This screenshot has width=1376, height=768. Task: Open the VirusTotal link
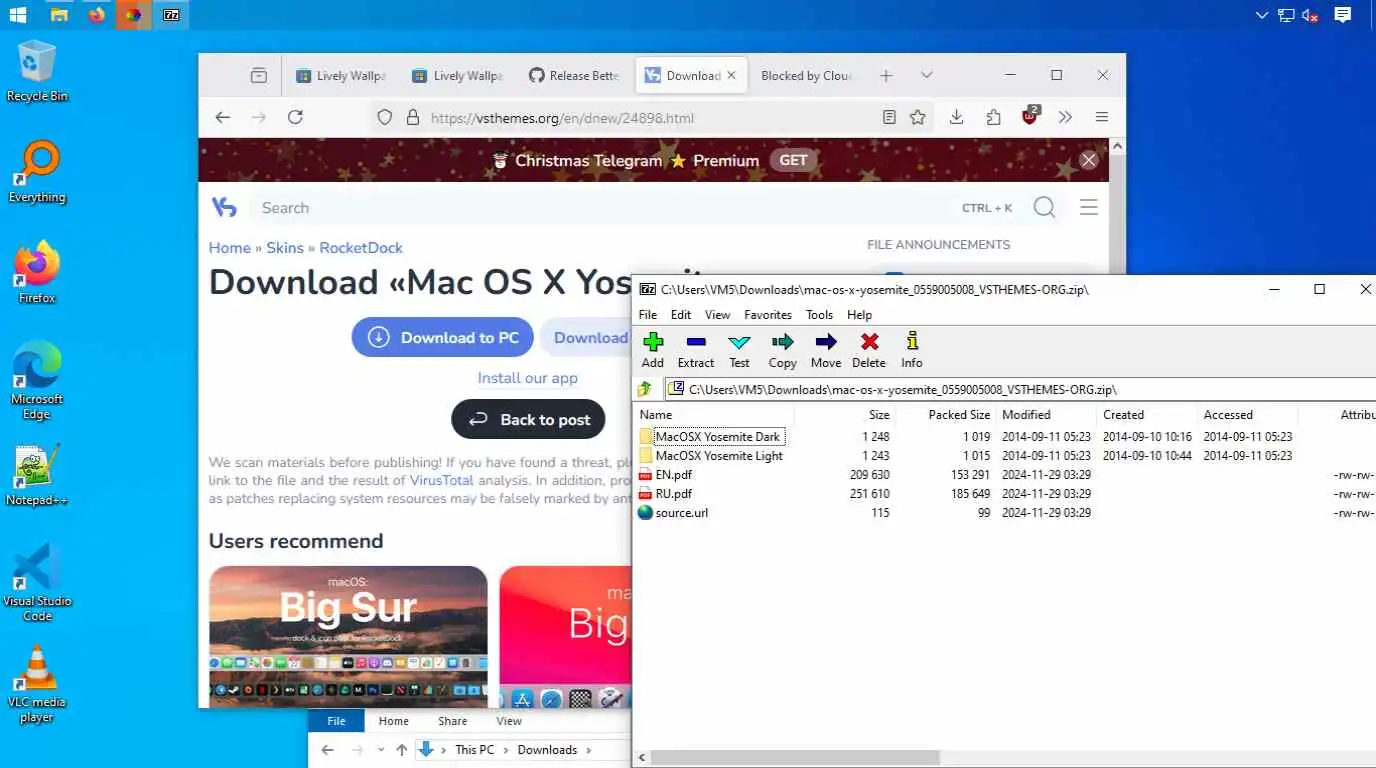(x=442, y=480)
